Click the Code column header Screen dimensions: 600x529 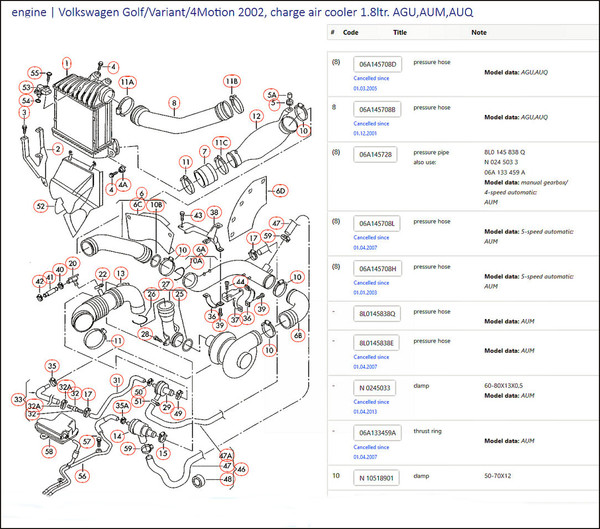click(x=350, y=32)
